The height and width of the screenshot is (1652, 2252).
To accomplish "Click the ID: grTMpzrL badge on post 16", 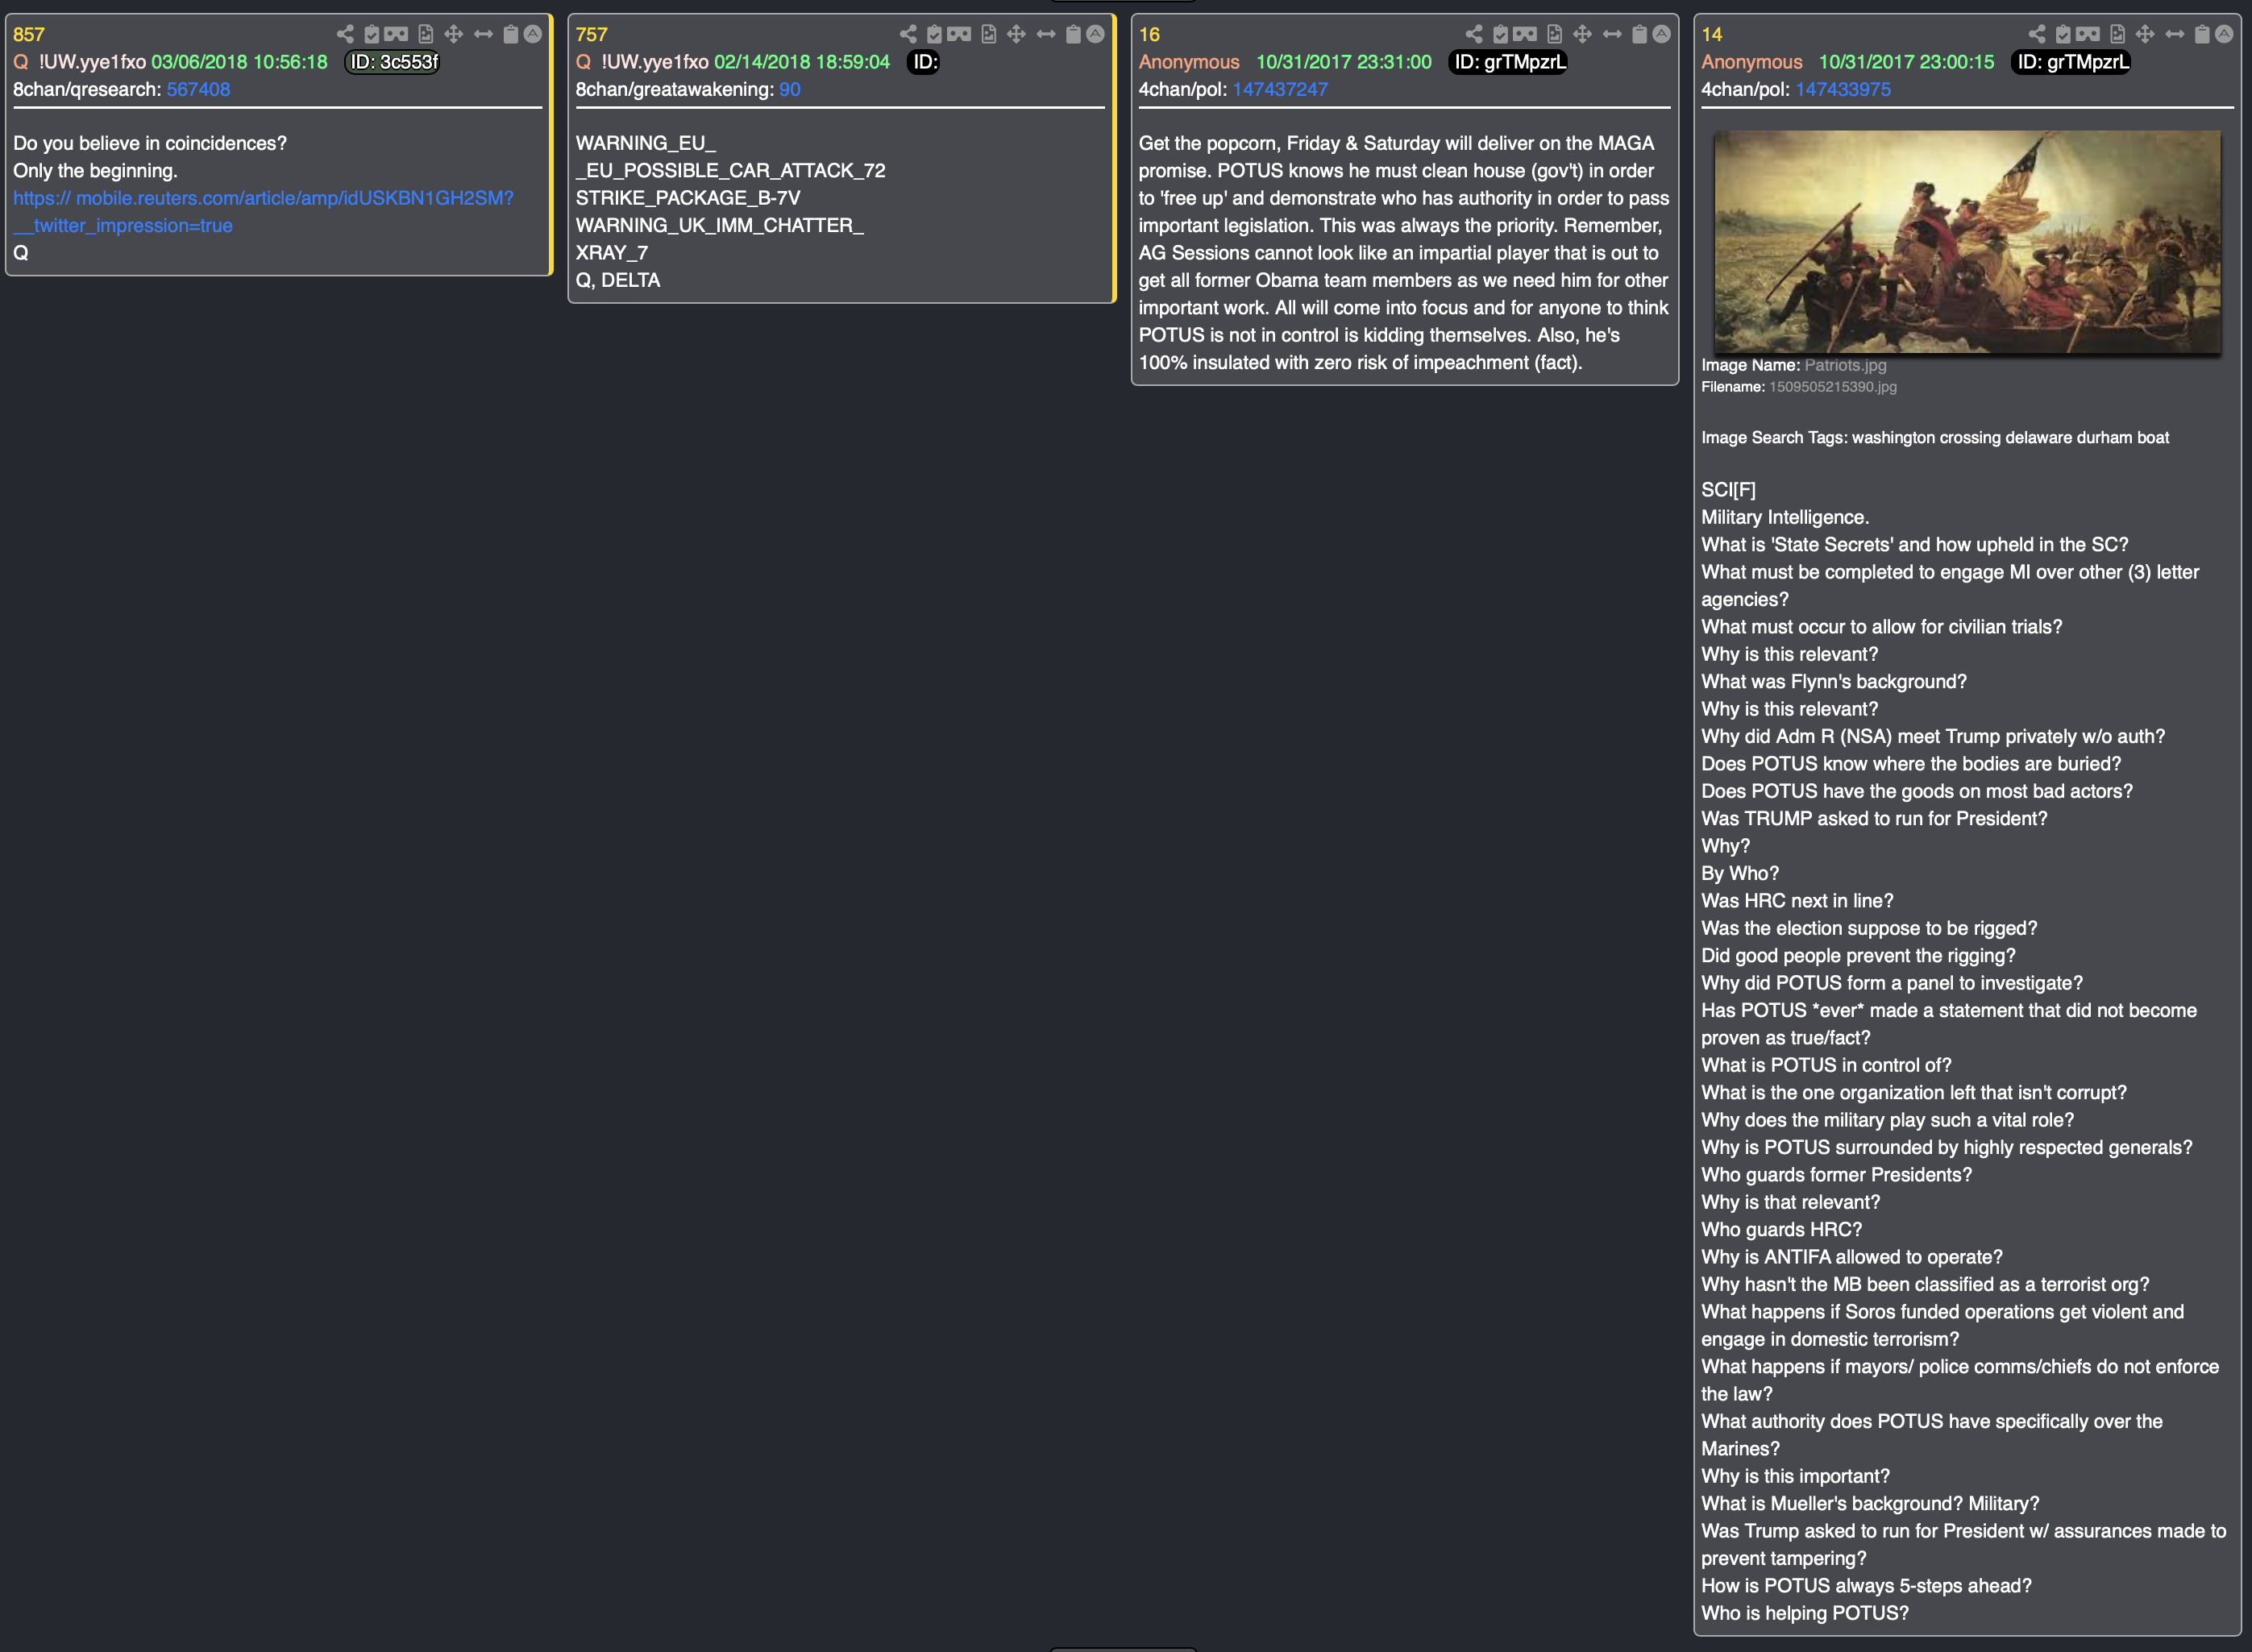I will pyautogui.click(x=1509, y=62).
